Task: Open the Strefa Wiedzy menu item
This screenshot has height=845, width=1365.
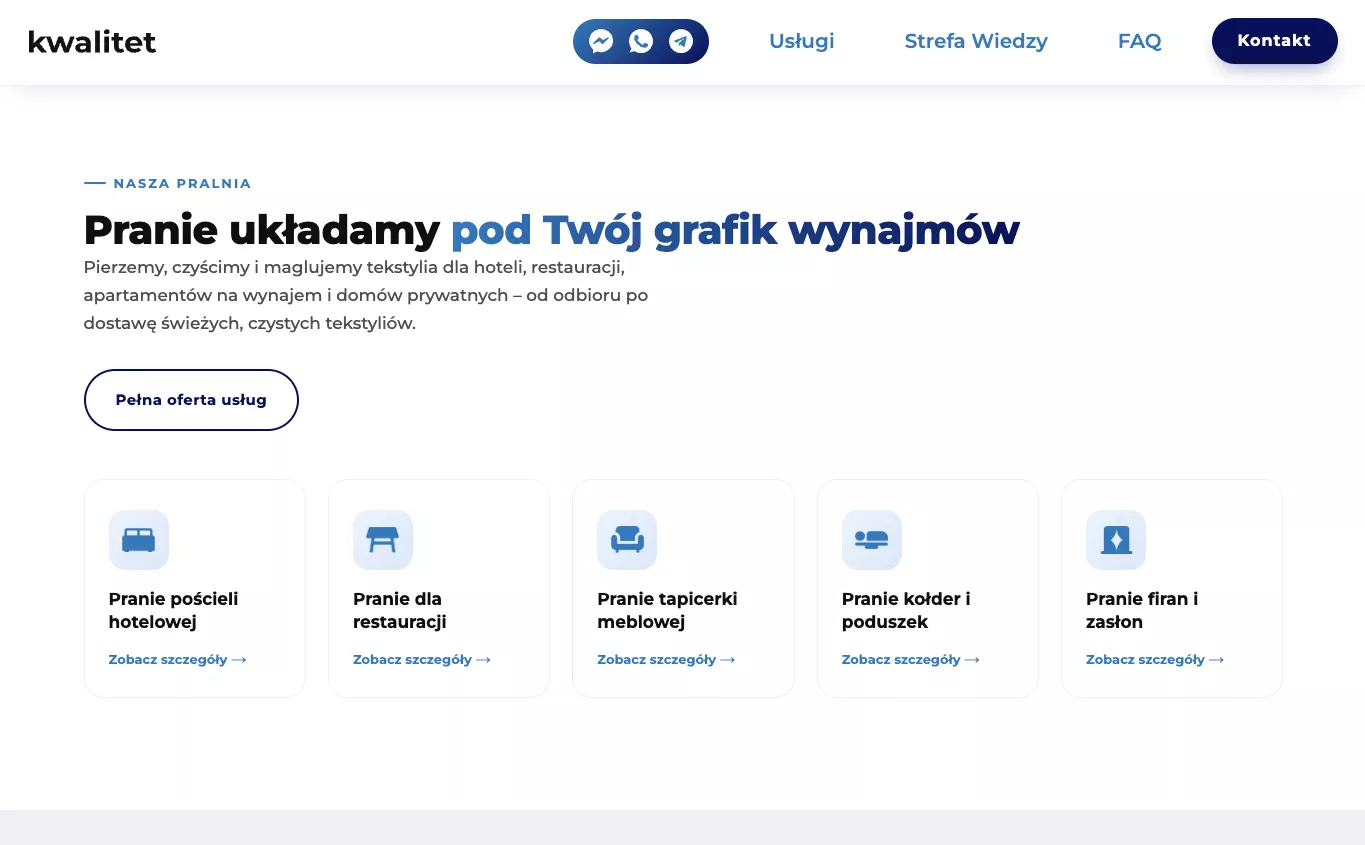Action: click(976, 41)
